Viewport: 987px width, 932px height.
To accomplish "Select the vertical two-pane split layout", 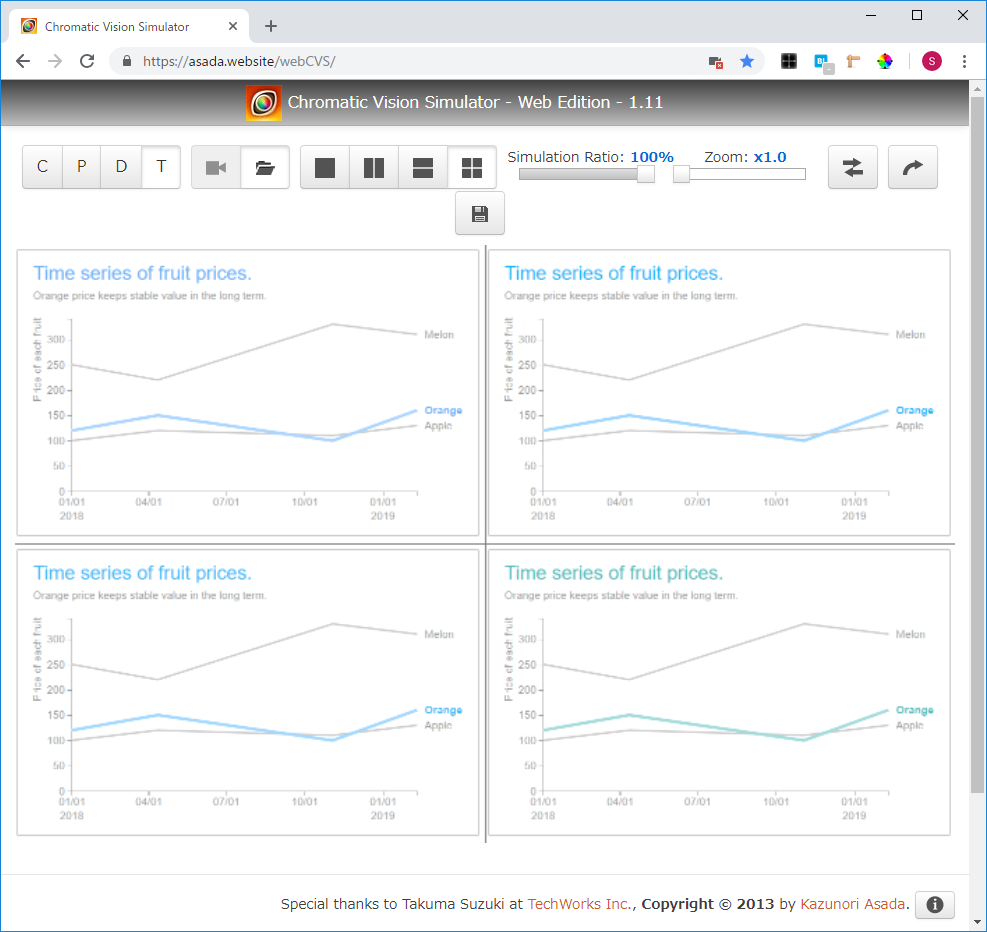I will pos(374,167).
